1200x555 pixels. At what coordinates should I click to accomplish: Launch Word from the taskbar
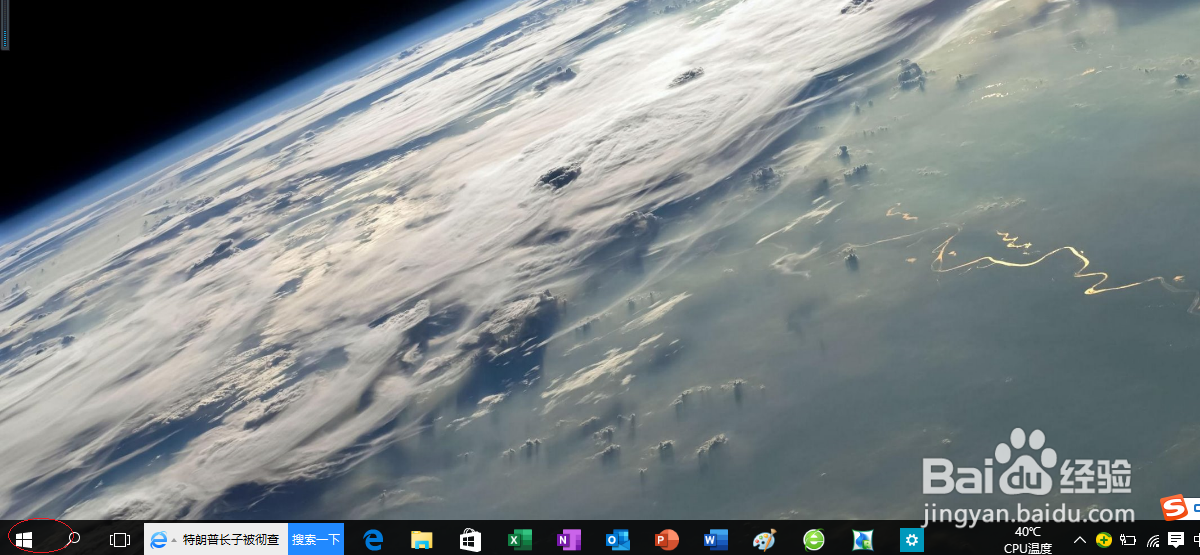[x=715, y=540]
